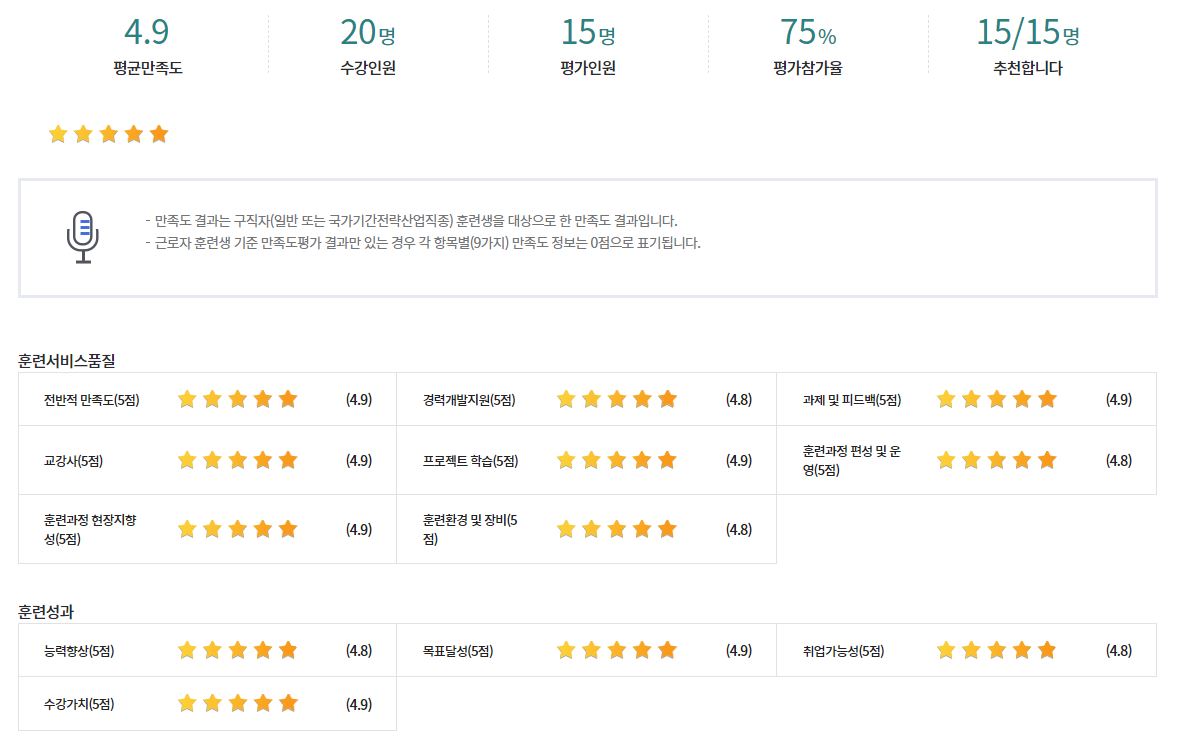Click star rating for 과제 및 피드백
The height and width of the screenshot is (748, 1178).
click(997, 400)
